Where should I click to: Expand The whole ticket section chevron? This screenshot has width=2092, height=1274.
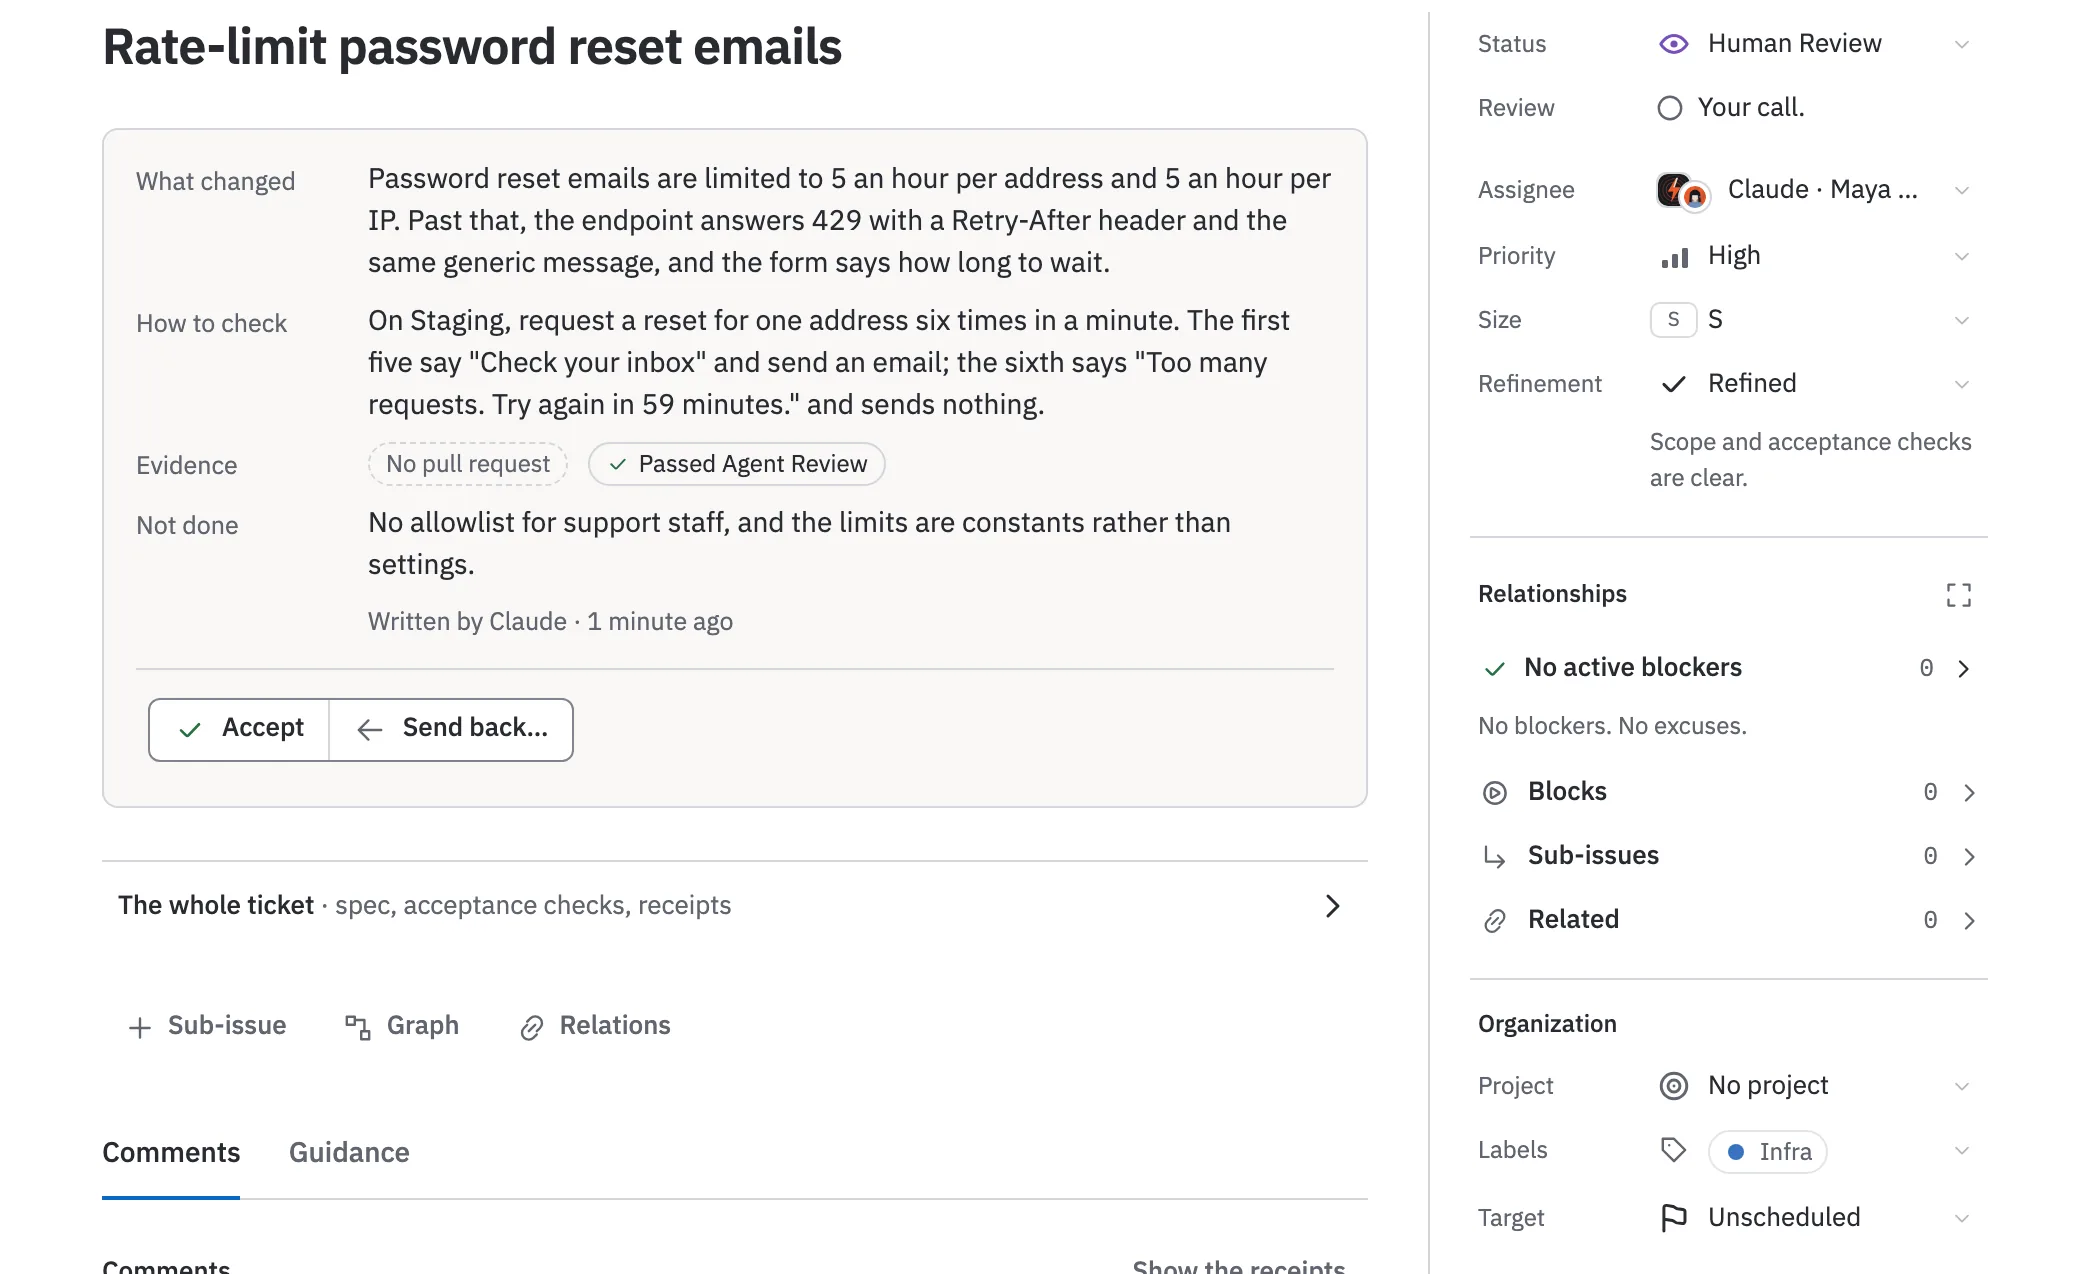click(1332, 906)
